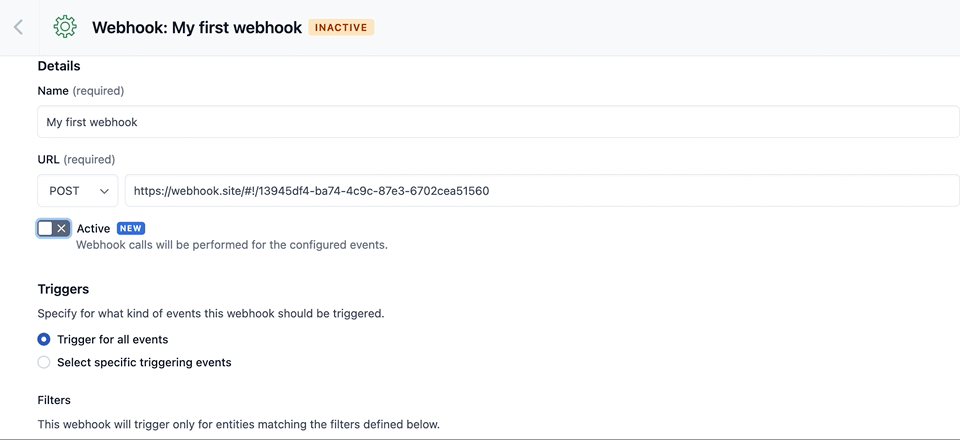Select Trigger for all events radio
This screenshot has height=440, width=960.
pyautogui.click(x=43, y=339)
